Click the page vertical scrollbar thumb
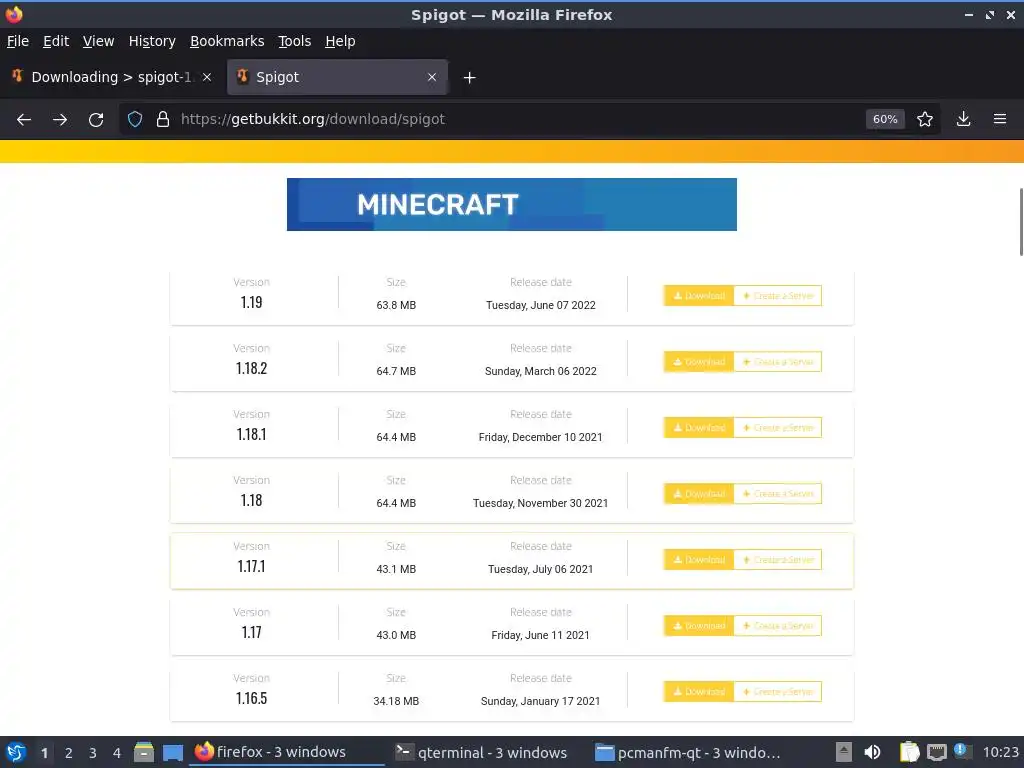Image resolution: width=1024 pixels, height=768 pixels. (1021, 222)
